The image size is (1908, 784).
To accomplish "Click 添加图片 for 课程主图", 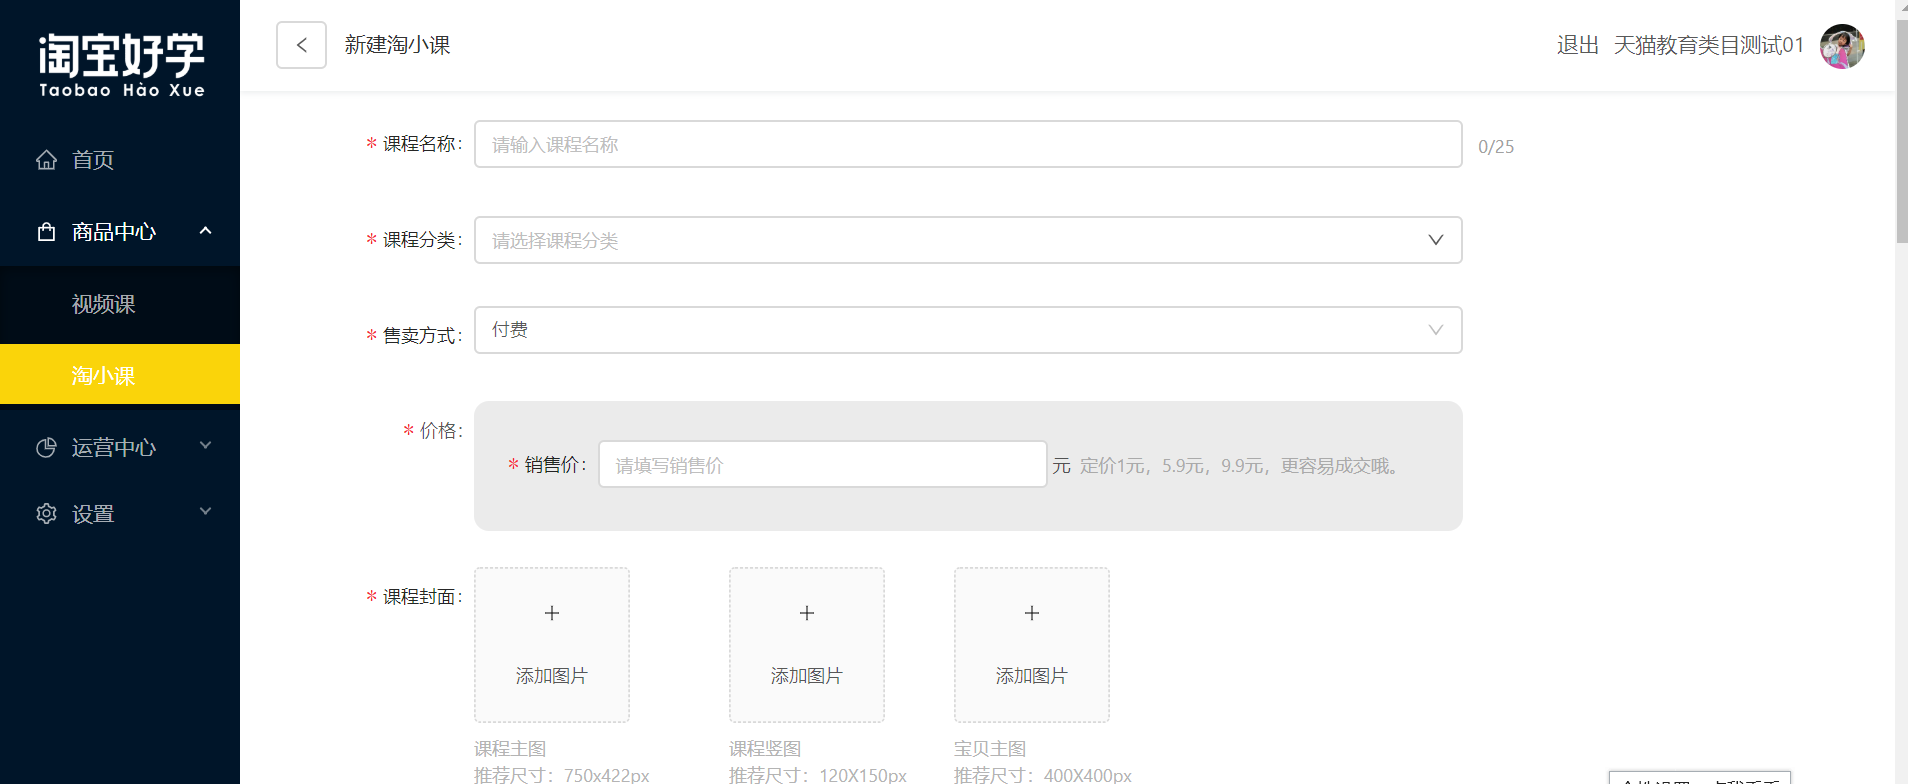I will click(552, 676).
